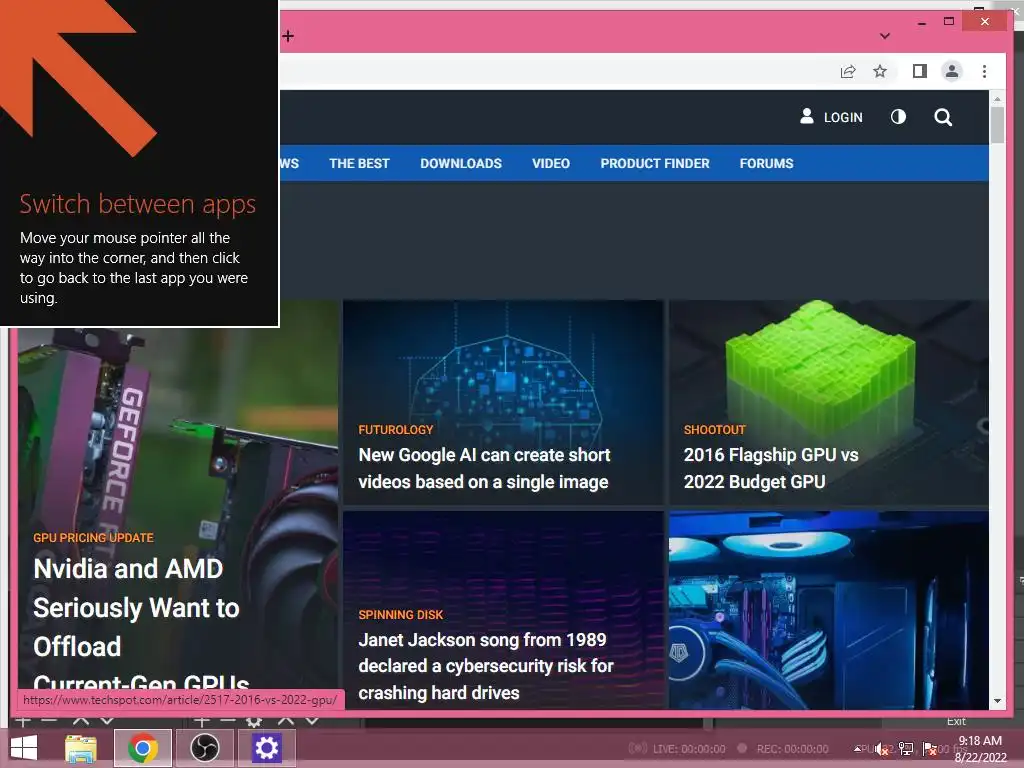This screenshot has width=1024, height=768.
Task: Open the Chrome tab search chevron
Action: click(885, 36)
